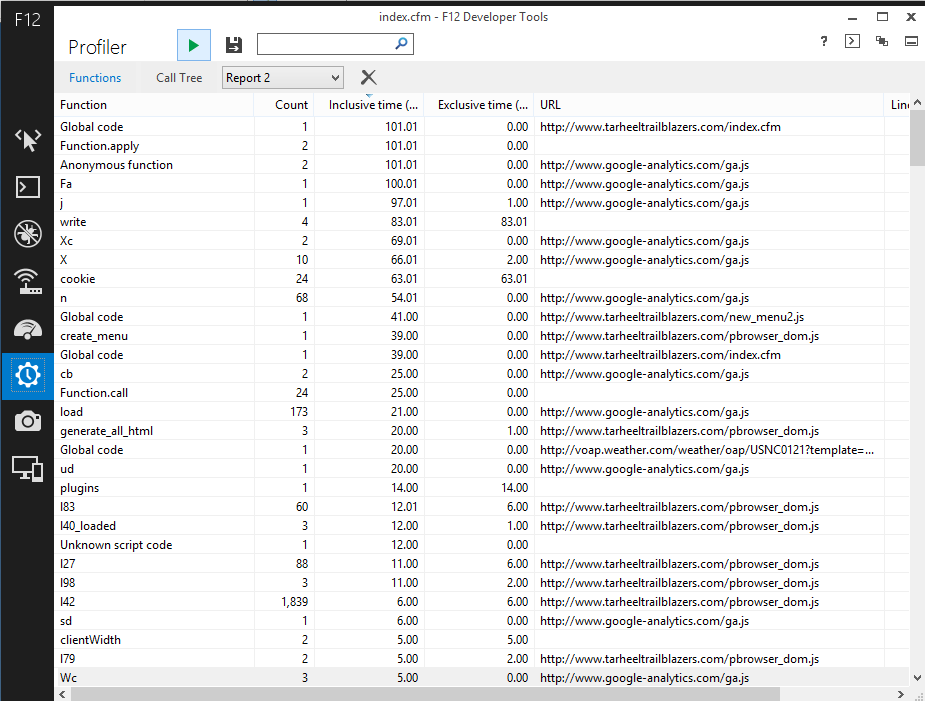The image size is (925, 701).
Task: Select the 'plugins' function row
Action: pyautogui.click(x=483, y=487)
